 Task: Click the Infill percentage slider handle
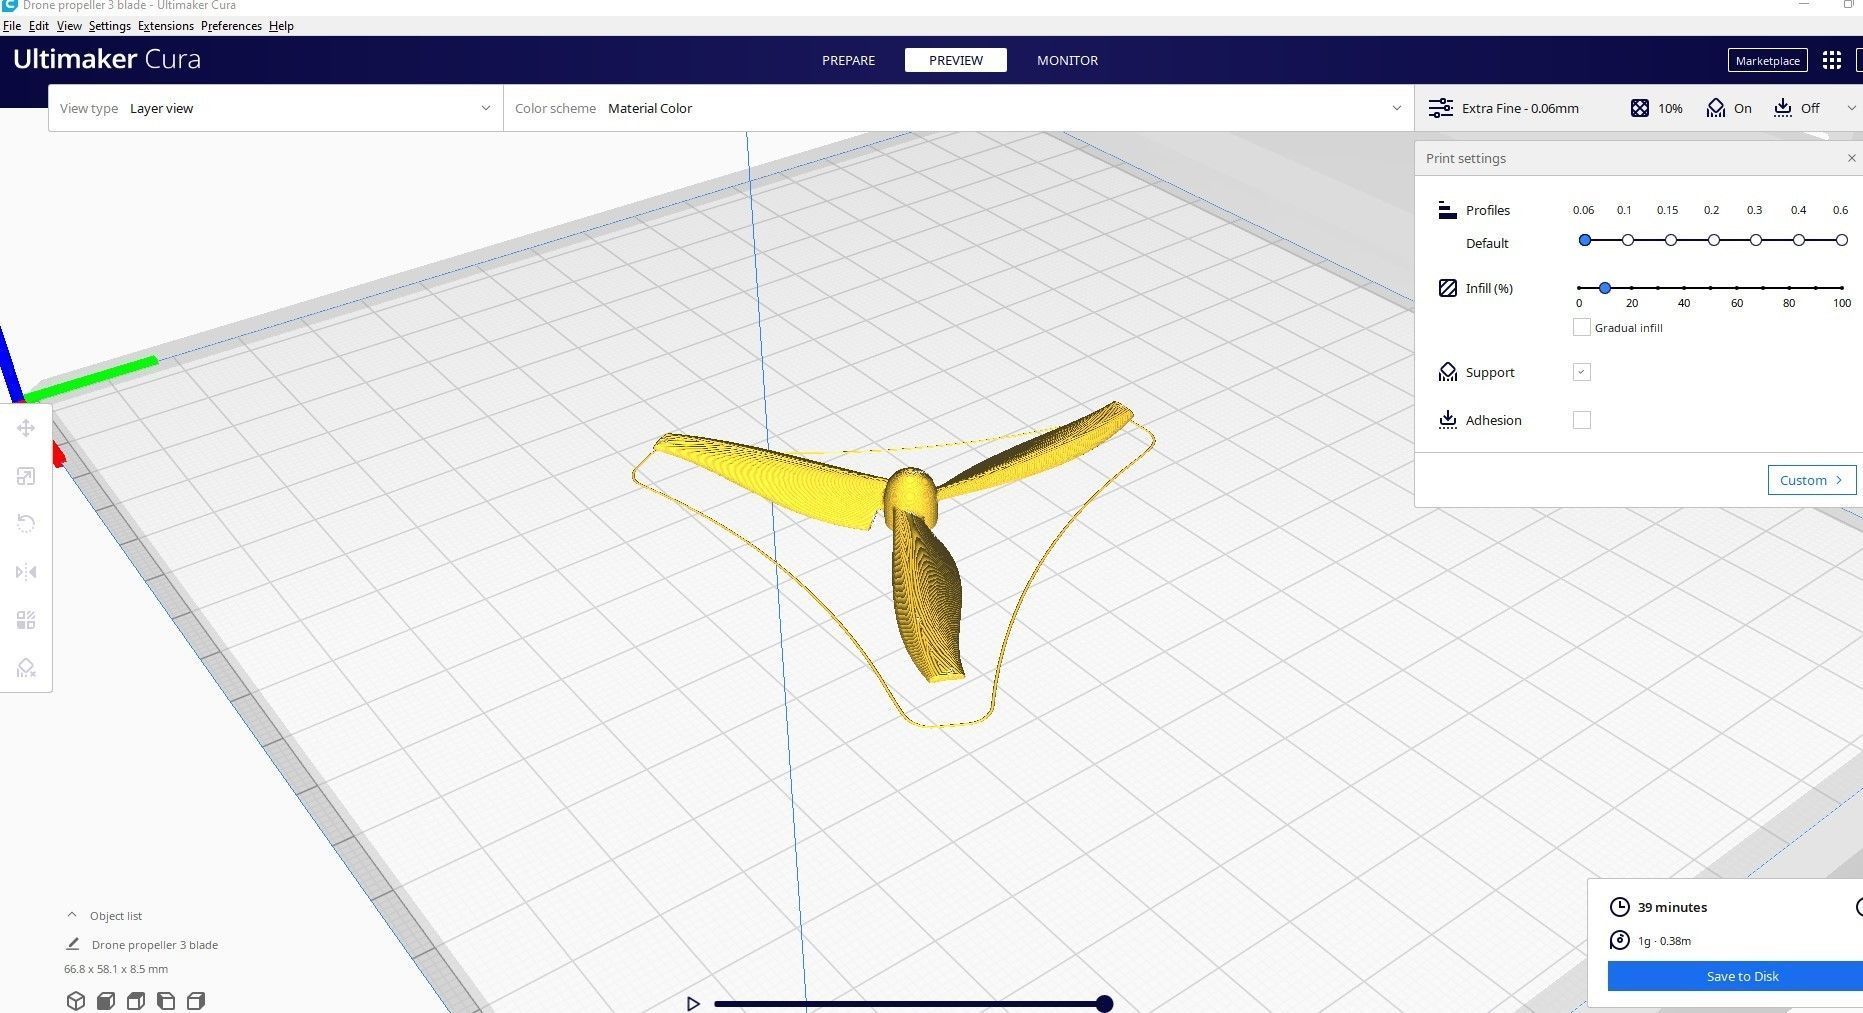click(1604, 288)
